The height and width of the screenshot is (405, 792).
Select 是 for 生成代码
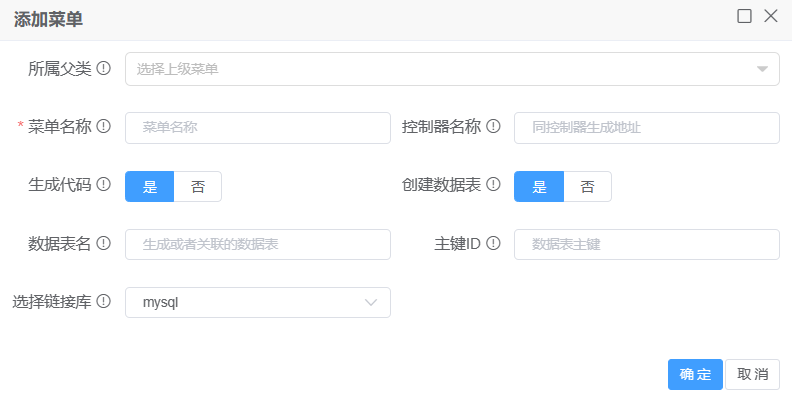tap(150, 187)
